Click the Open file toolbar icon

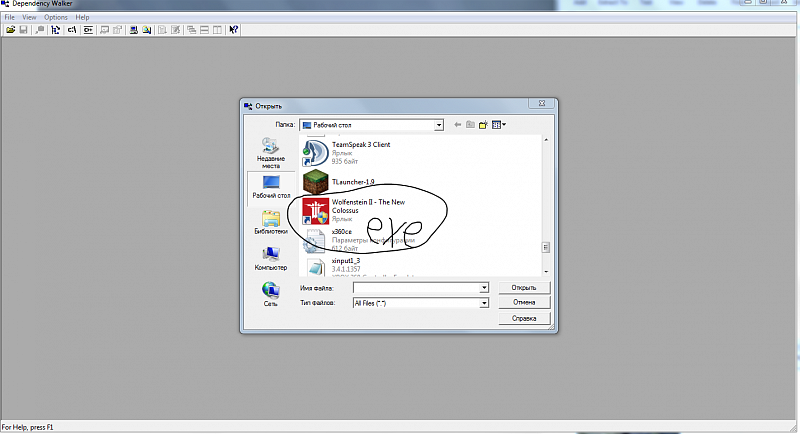tap(10, 30)
